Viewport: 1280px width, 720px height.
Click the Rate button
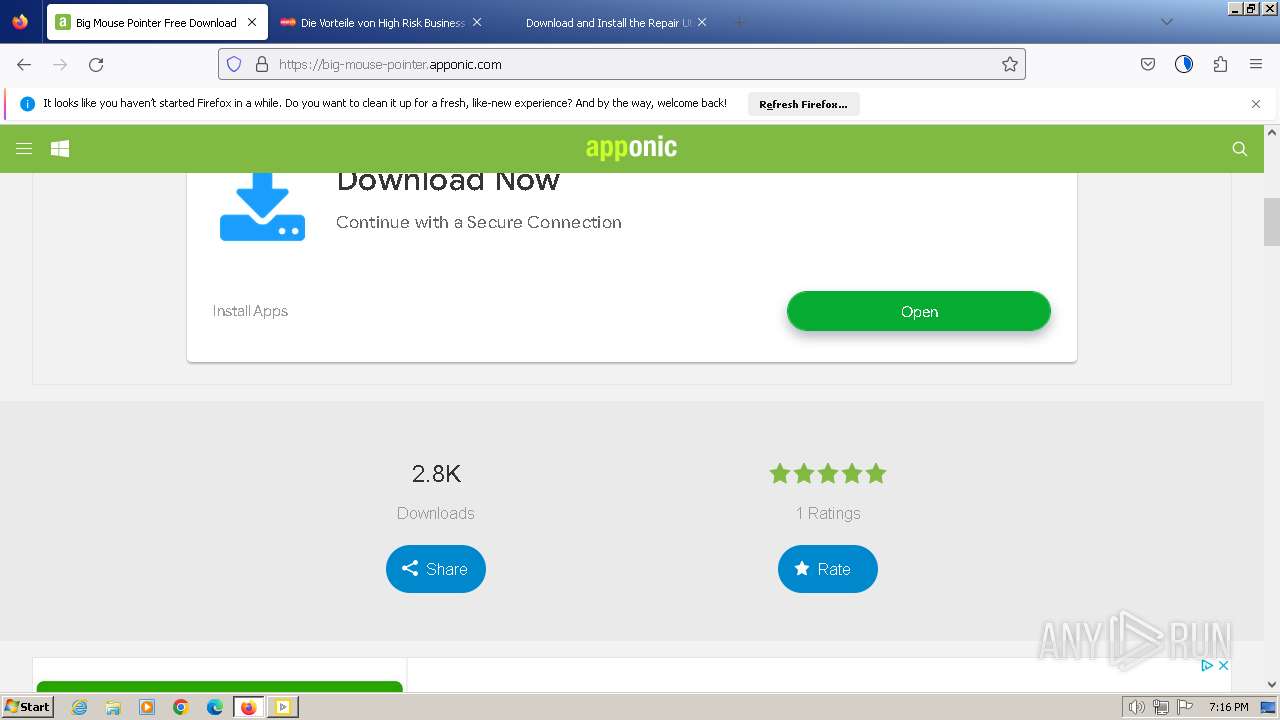click(x=828, y=569)
